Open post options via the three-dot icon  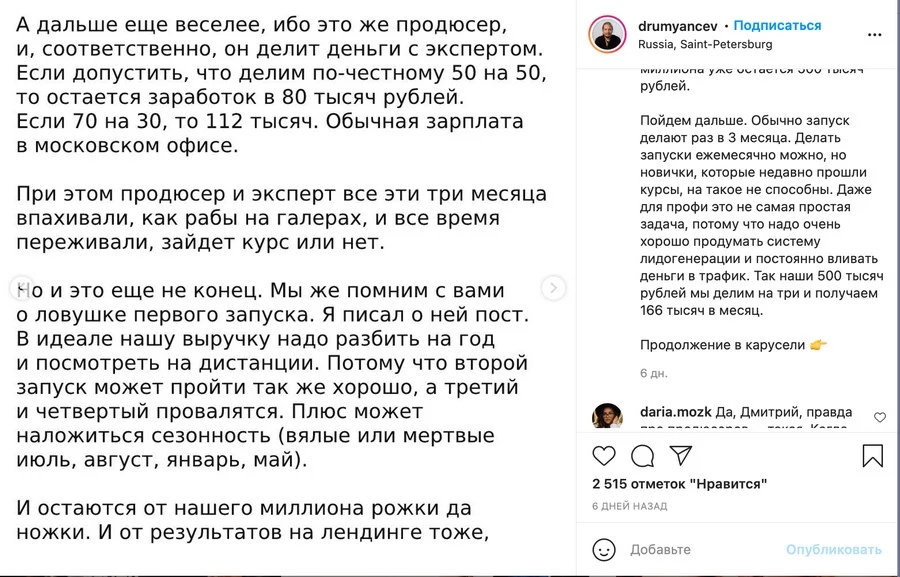pyautogui.click(x=874, y=32)
